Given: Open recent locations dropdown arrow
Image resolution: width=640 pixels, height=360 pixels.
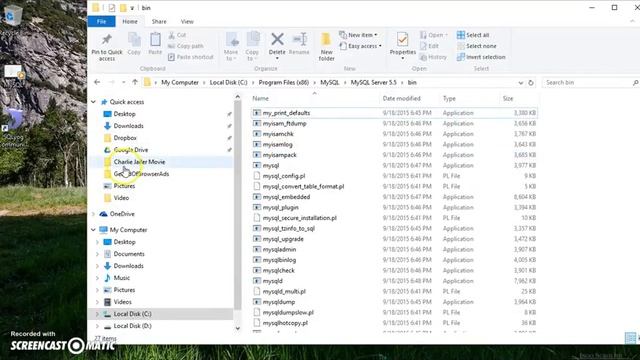Looking at the screenshot, I should point(123,82).
